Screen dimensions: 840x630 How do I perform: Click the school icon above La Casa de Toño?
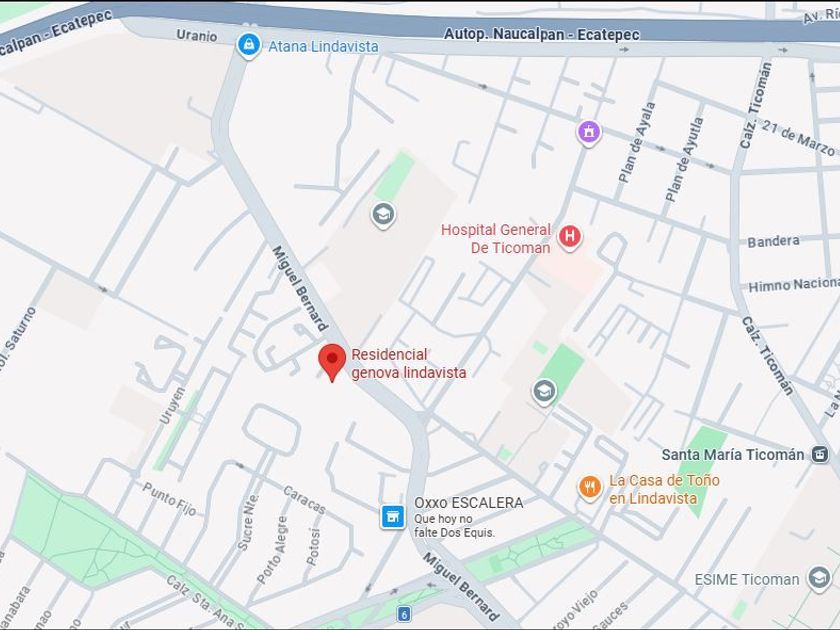pos(544,391)
